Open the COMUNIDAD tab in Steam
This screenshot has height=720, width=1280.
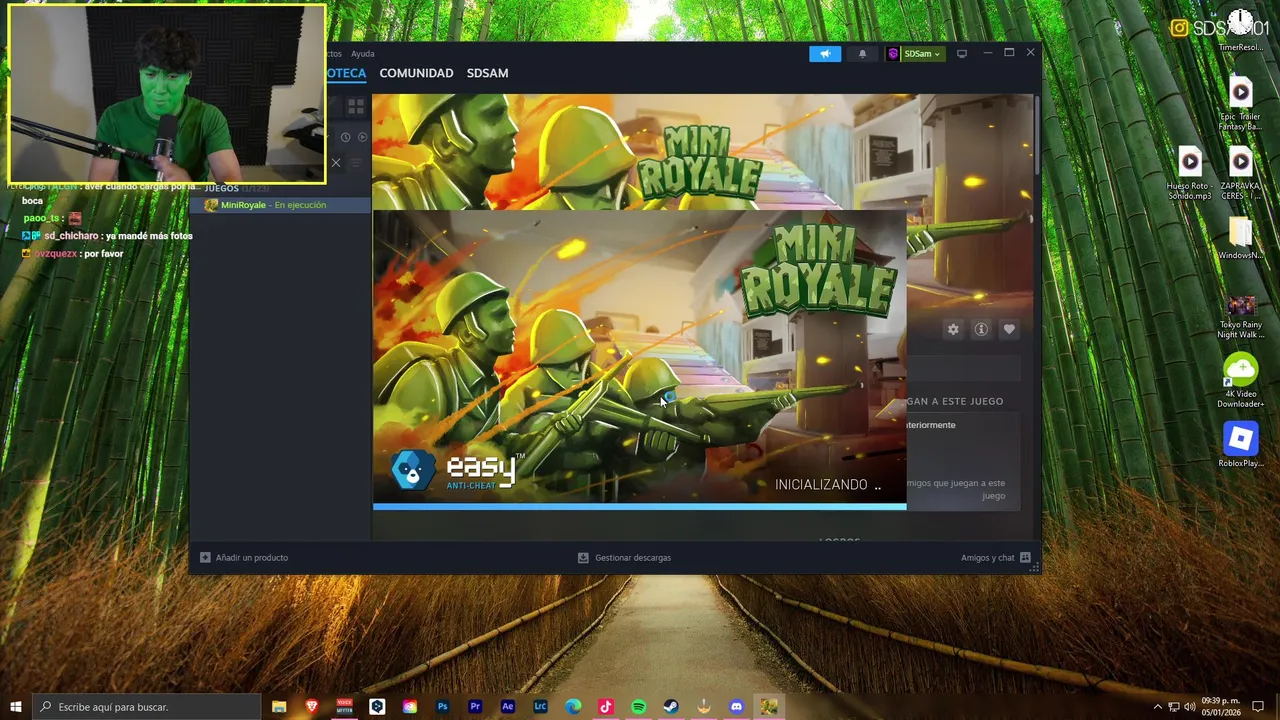[416, 73]
